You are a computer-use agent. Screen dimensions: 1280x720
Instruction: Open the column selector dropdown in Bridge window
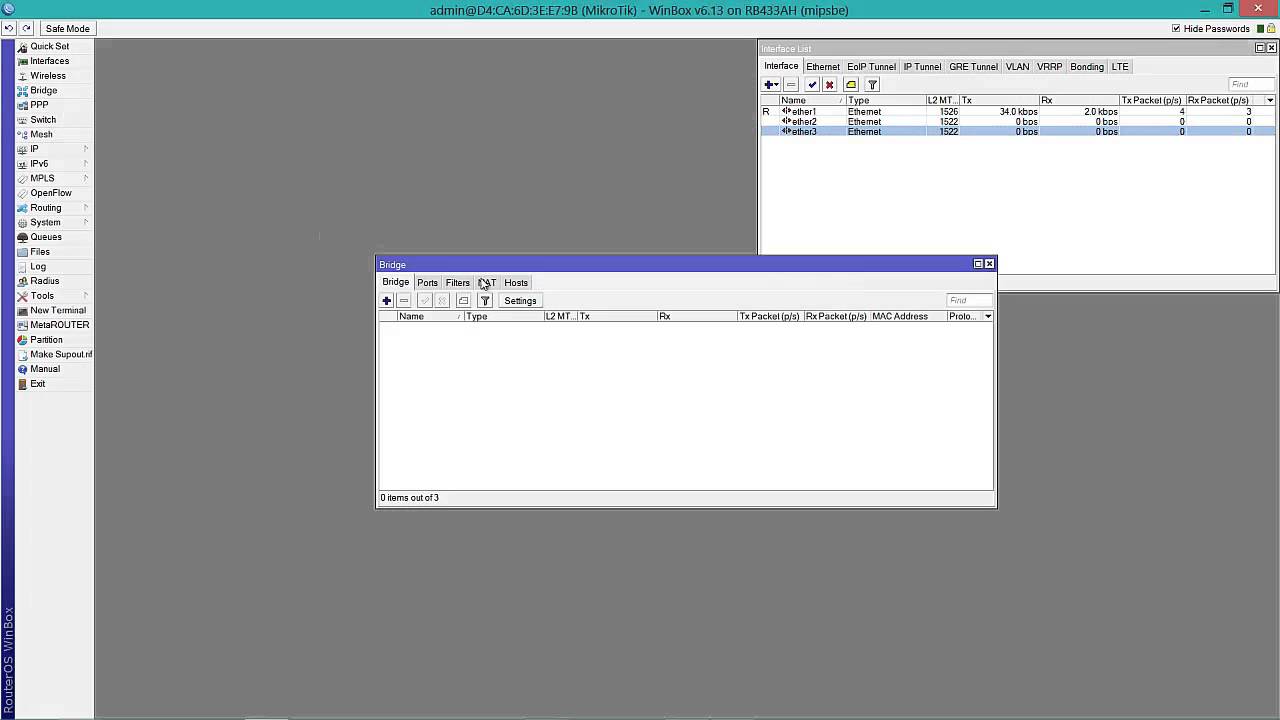988,317
